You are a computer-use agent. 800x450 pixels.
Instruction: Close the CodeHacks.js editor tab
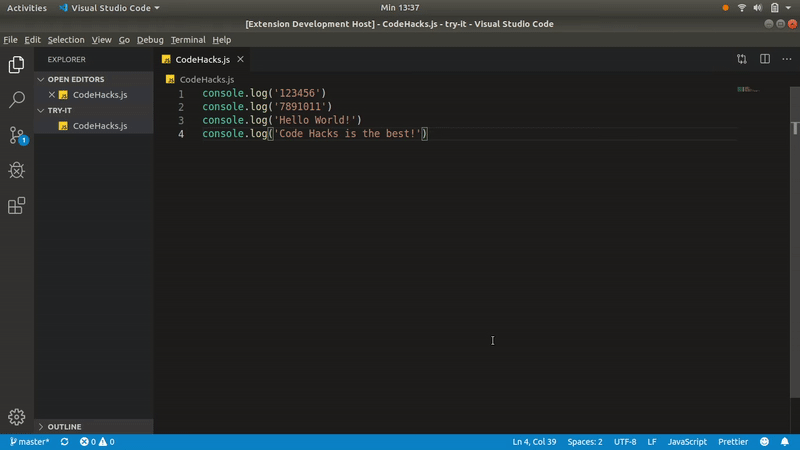tap(240, 59)
